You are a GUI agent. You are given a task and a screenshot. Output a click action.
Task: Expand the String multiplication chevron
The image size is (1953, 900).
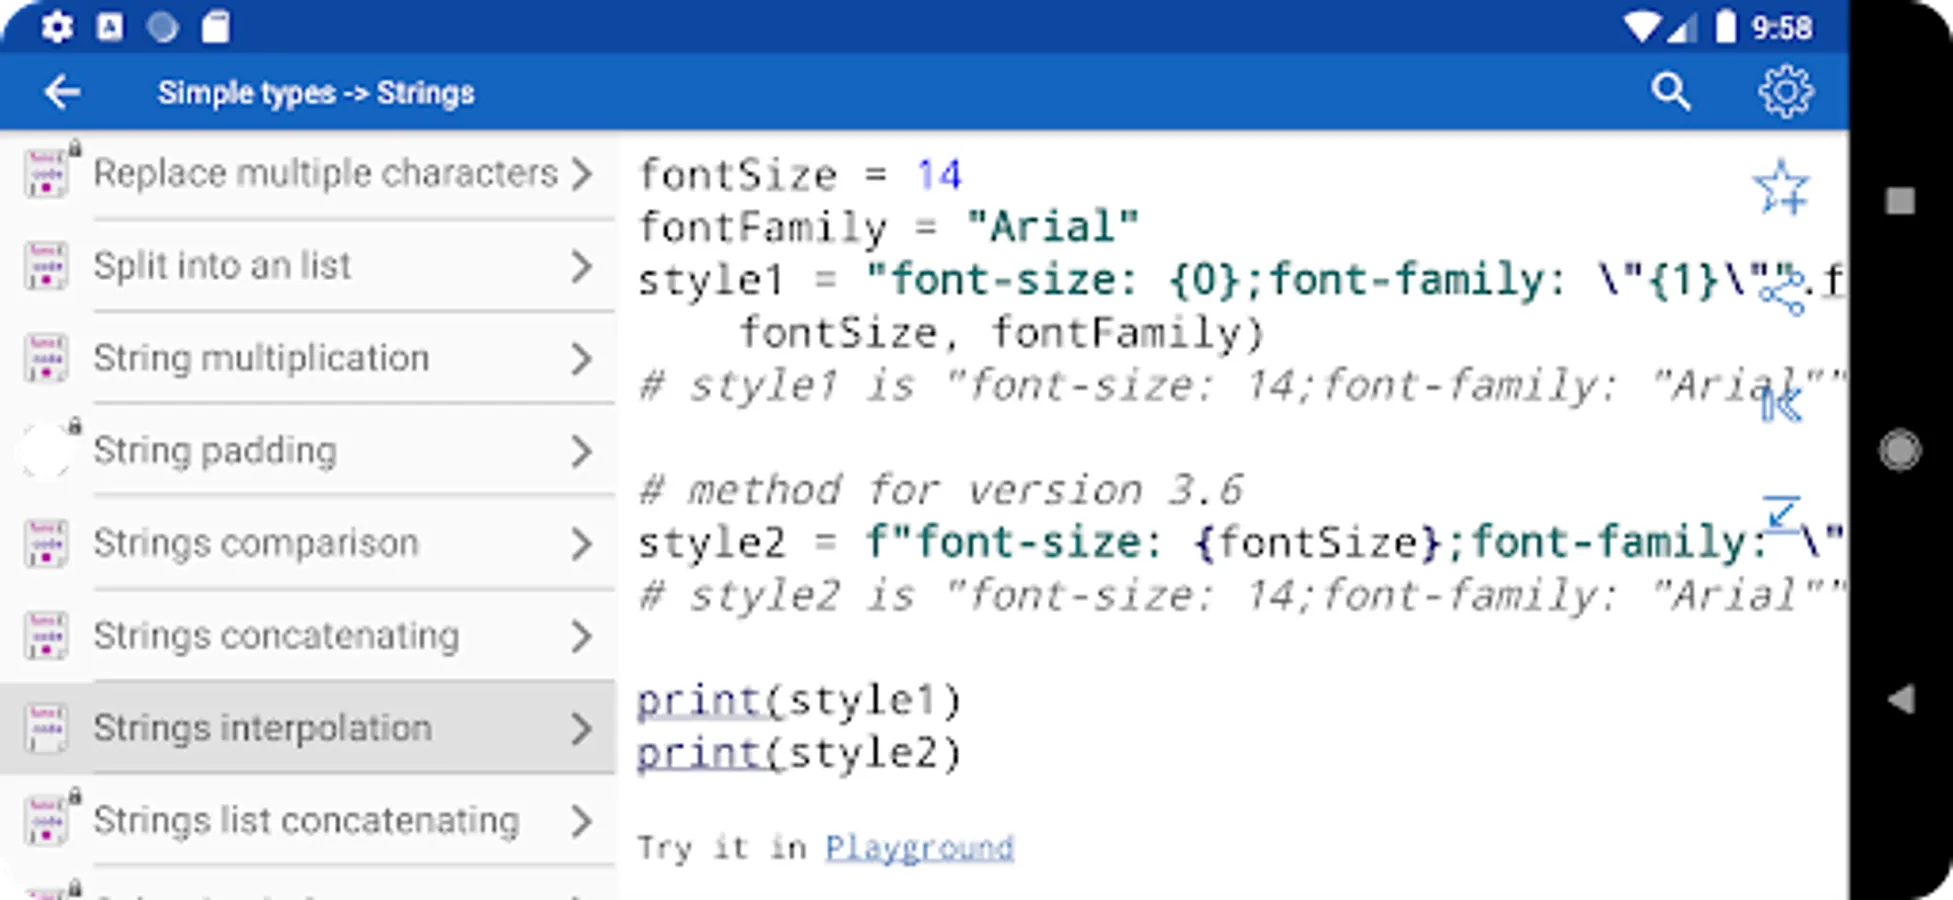[x=581, y=359]
